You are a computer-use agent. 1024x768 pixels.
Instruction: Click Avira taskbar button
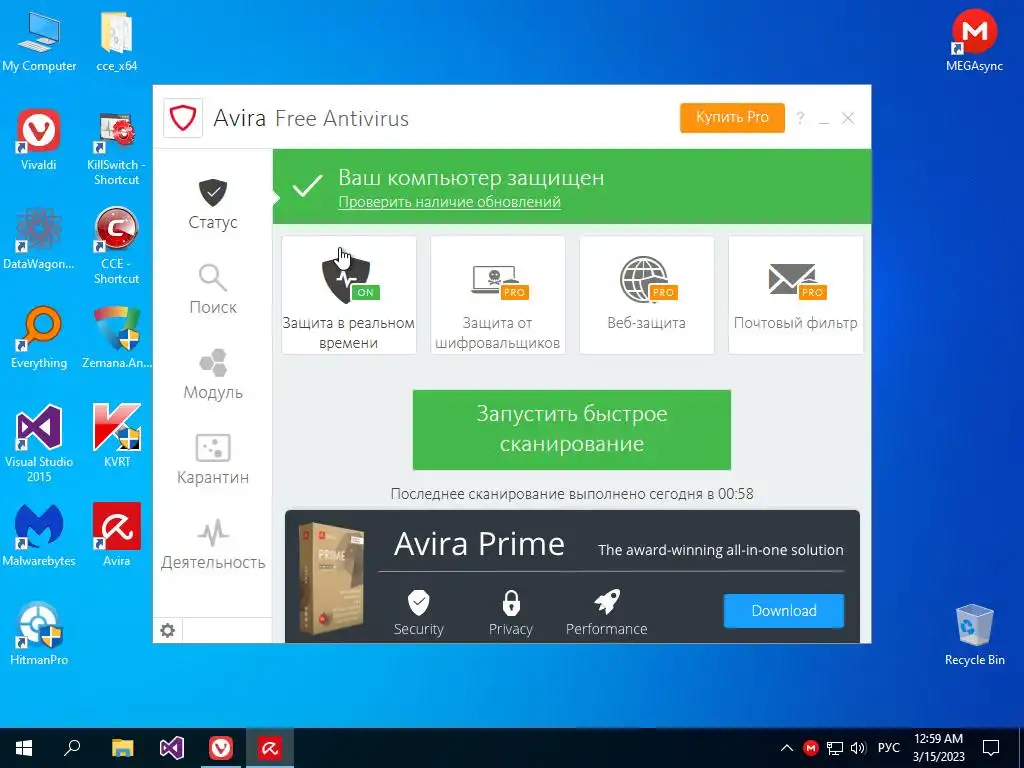(x=270, y=748)
